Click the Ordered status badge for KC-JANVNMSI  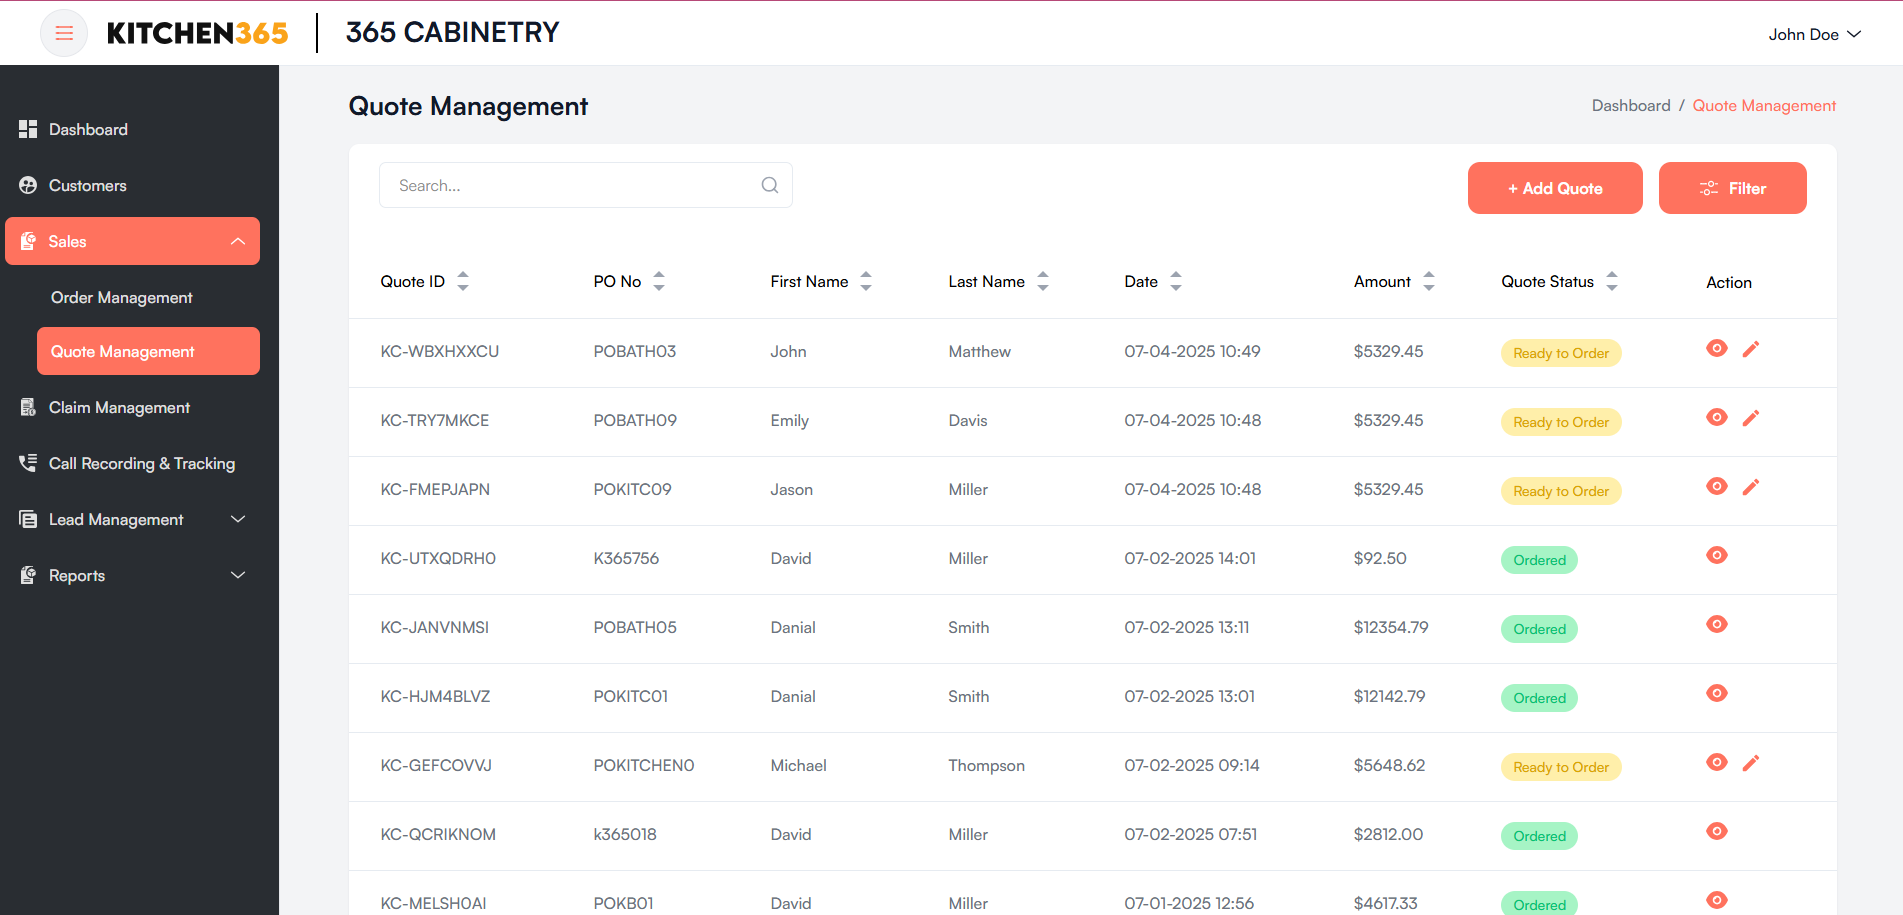tap(1539, 629)
